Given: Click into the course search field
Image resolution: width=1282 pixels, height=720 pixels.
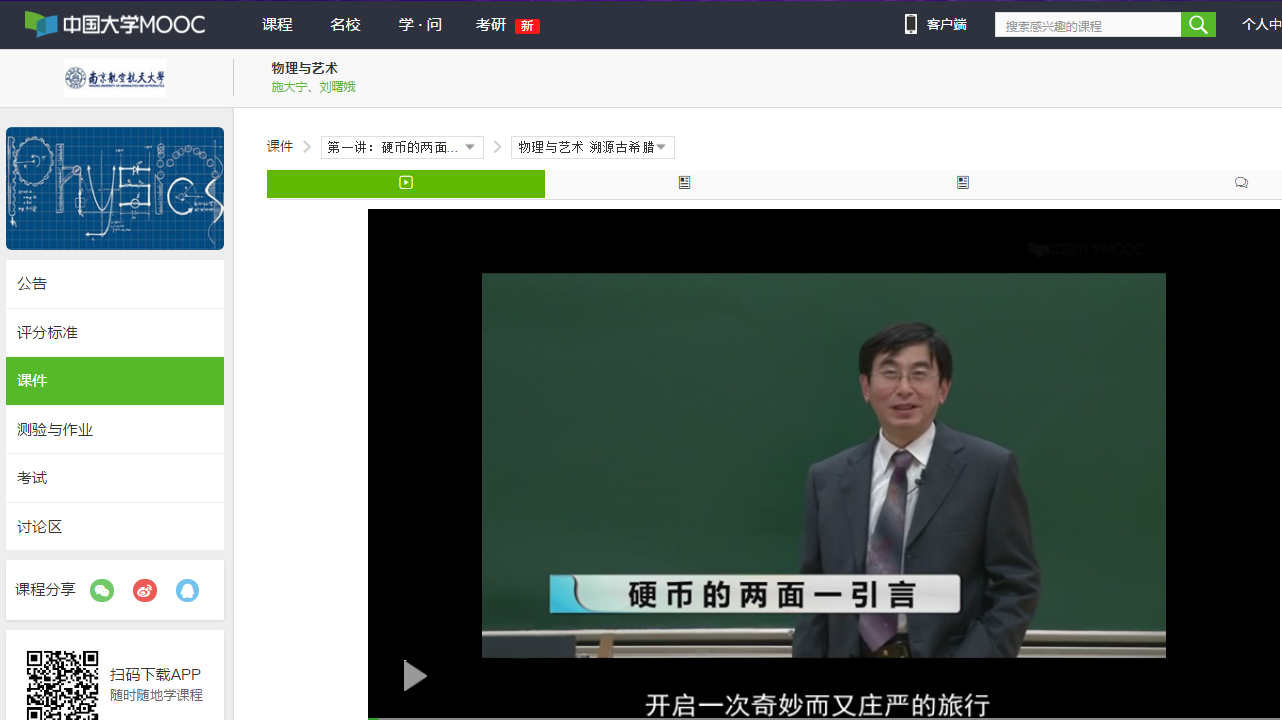Looking at the screenshot, I should coord(1088,26).
